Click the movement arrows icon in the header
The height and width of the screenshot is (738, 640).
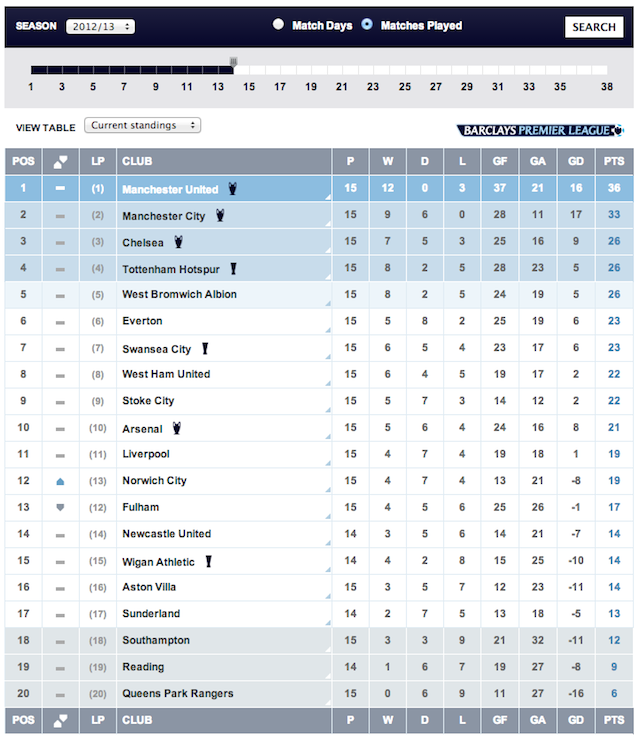tap(60, 161)
